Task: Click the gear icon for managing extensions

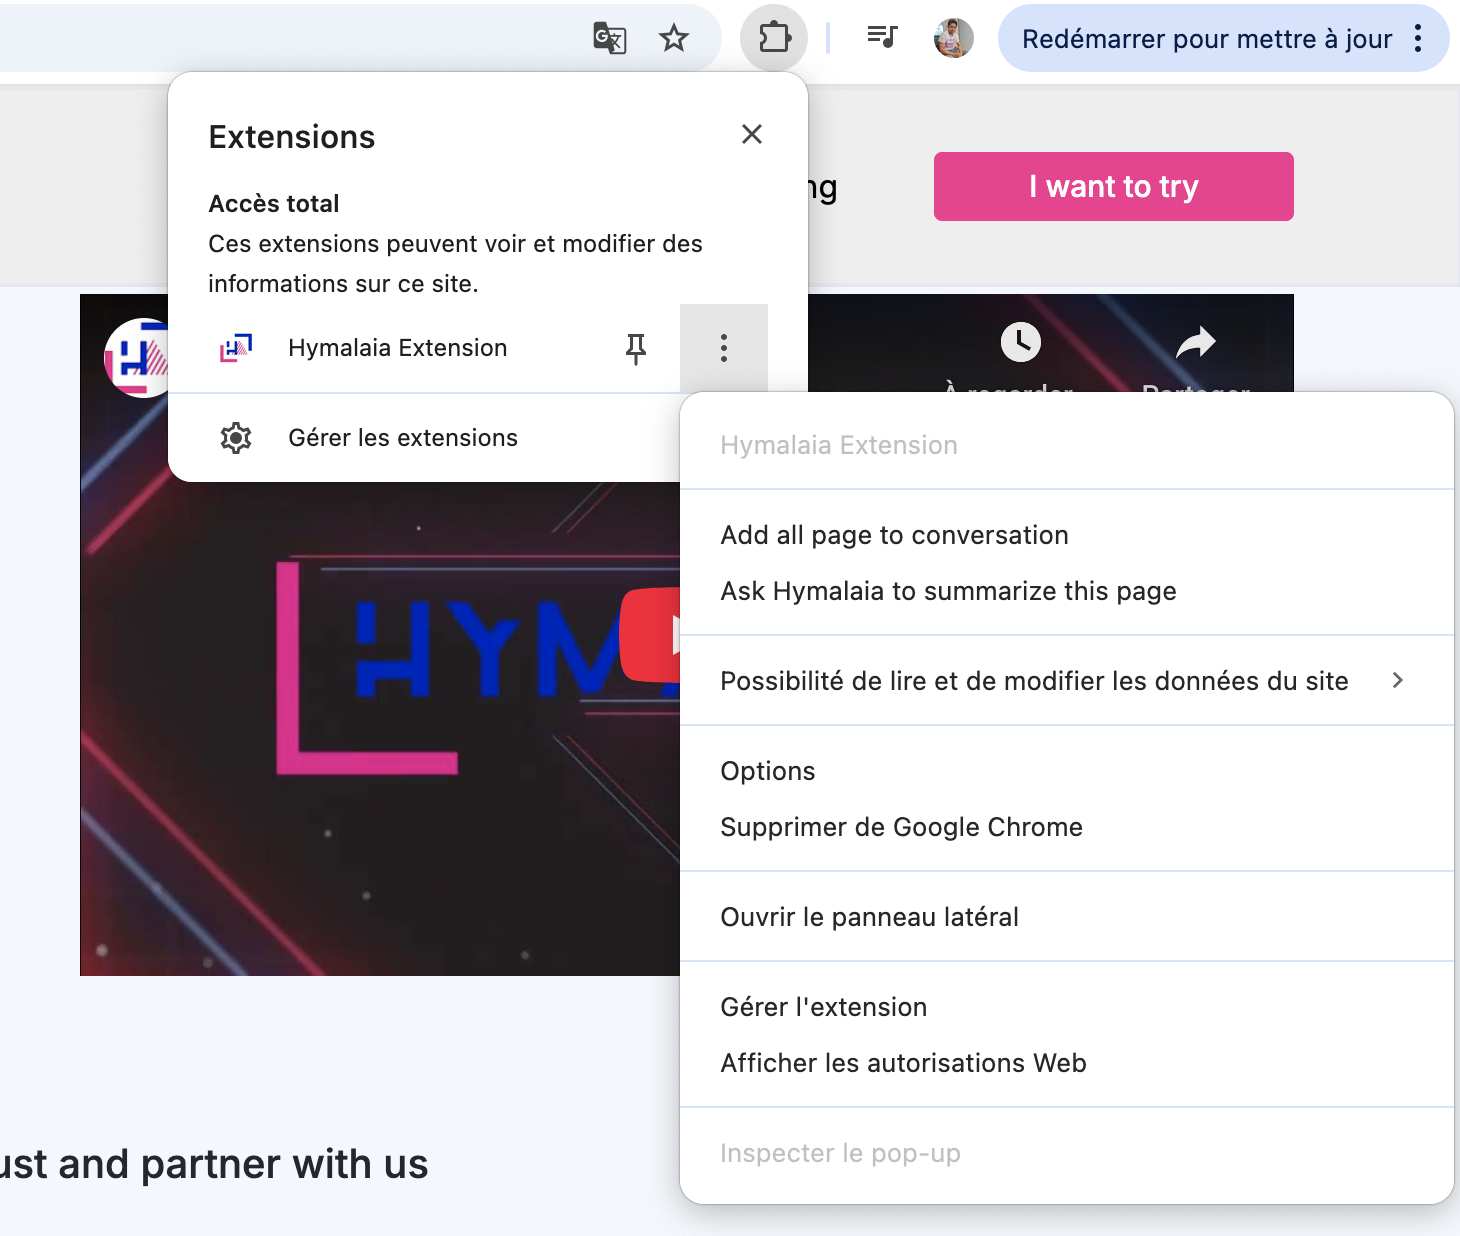Action: (x=236, y=438)
